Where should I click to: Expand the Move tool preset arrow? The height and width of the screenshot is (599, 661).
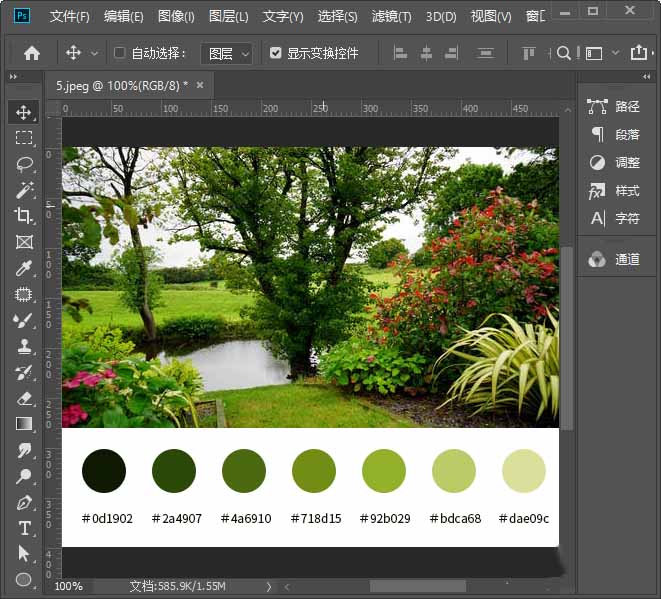pos(94,54)
